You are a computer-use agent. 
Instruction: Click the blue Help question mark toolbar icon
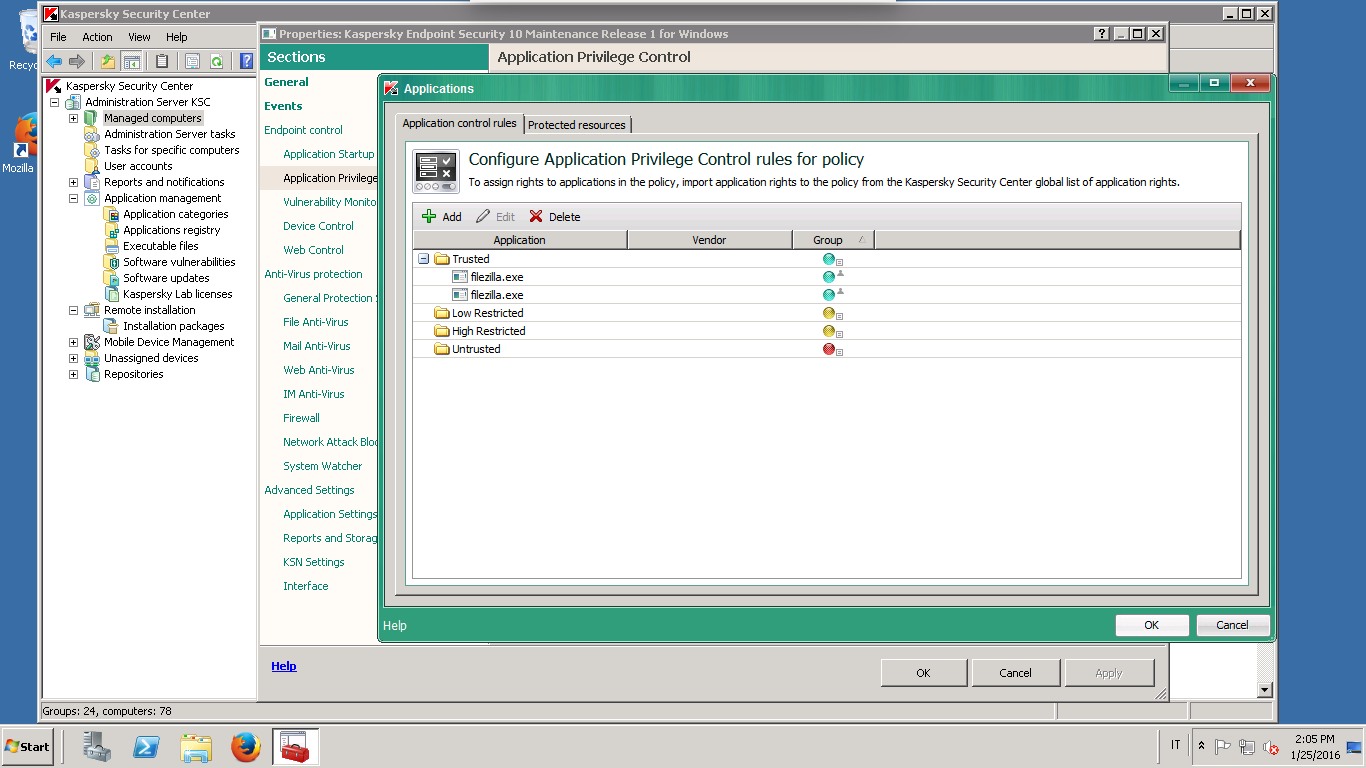[247, 61]
